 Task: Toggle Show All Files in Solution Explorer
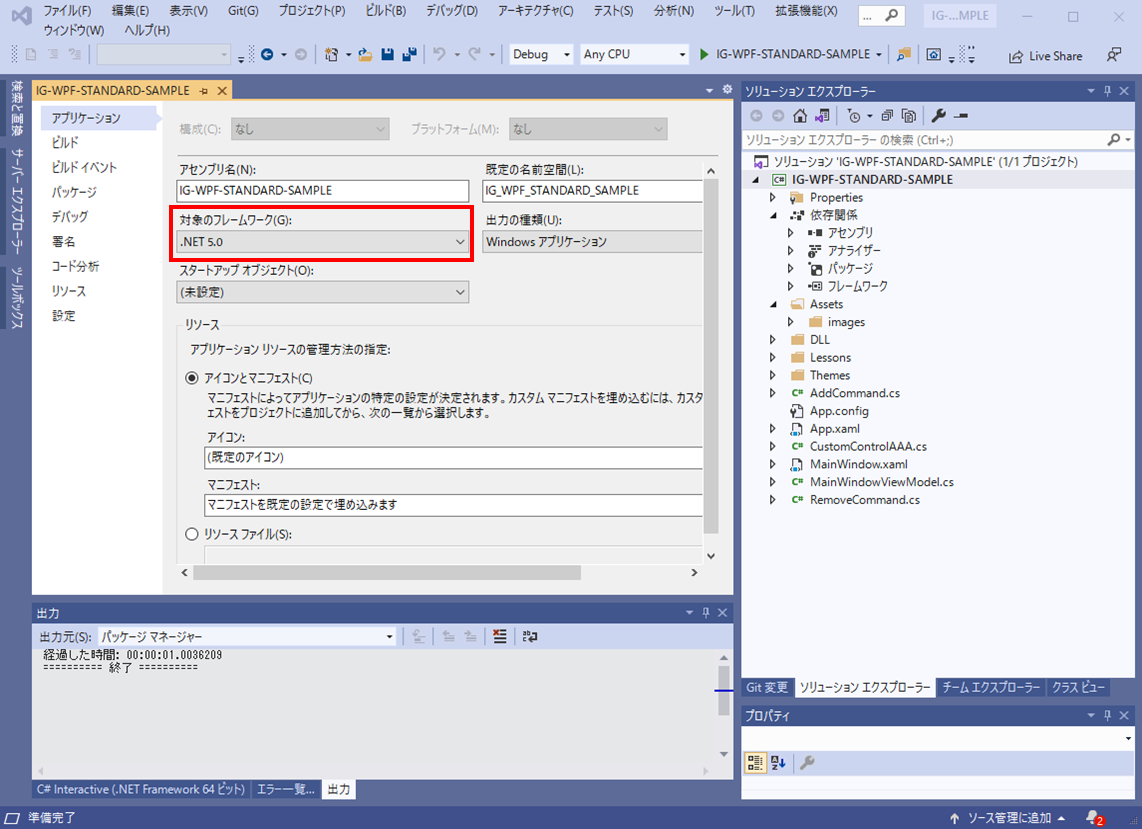(x=908, y=116)
